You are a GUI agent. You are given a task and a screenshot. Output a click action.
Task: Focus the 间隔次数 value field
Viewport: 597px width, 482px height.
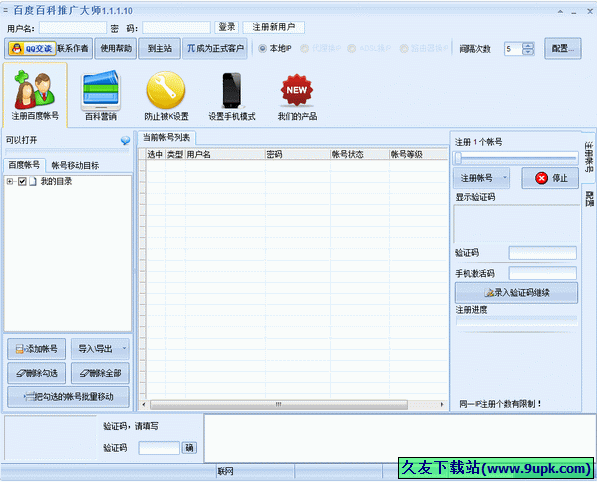[x=514, y=49]
